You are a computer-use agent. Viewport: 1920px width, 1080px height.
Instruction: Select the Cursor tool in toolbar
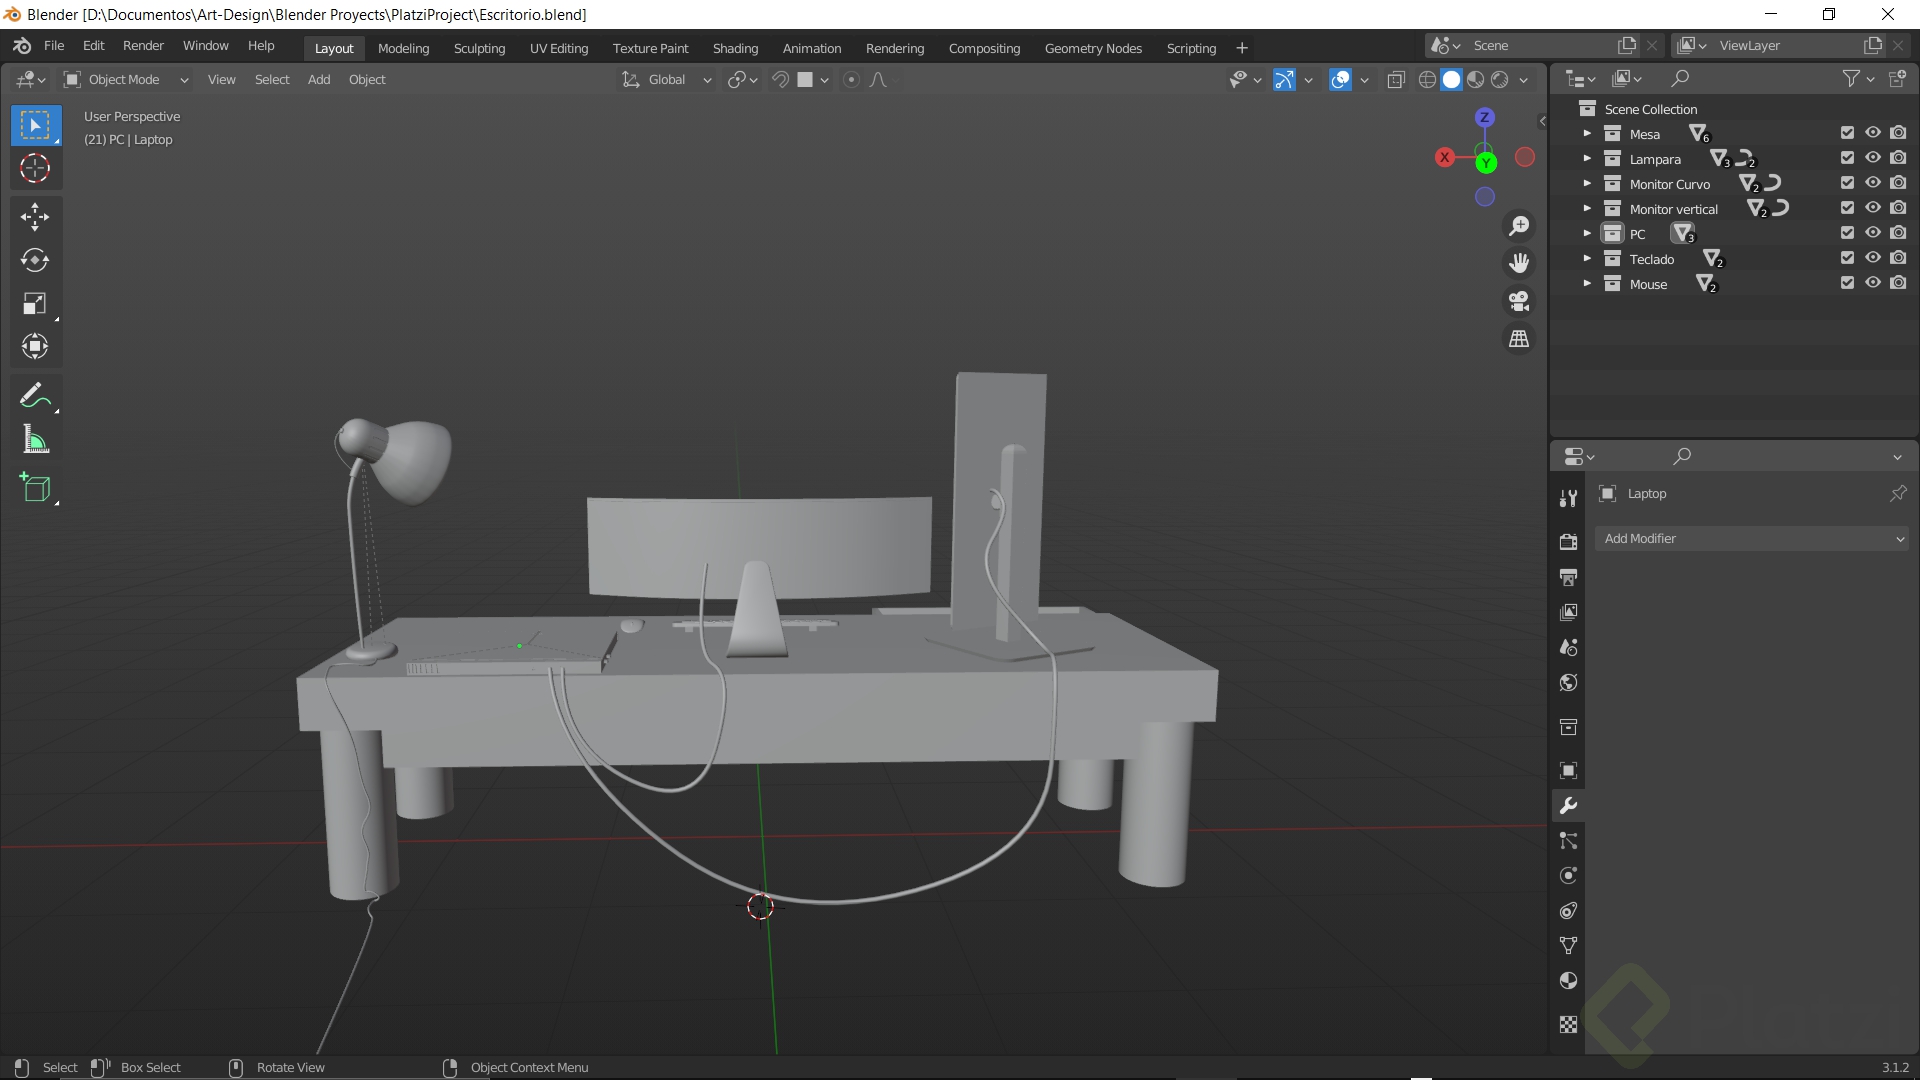(x=35, y=169)
